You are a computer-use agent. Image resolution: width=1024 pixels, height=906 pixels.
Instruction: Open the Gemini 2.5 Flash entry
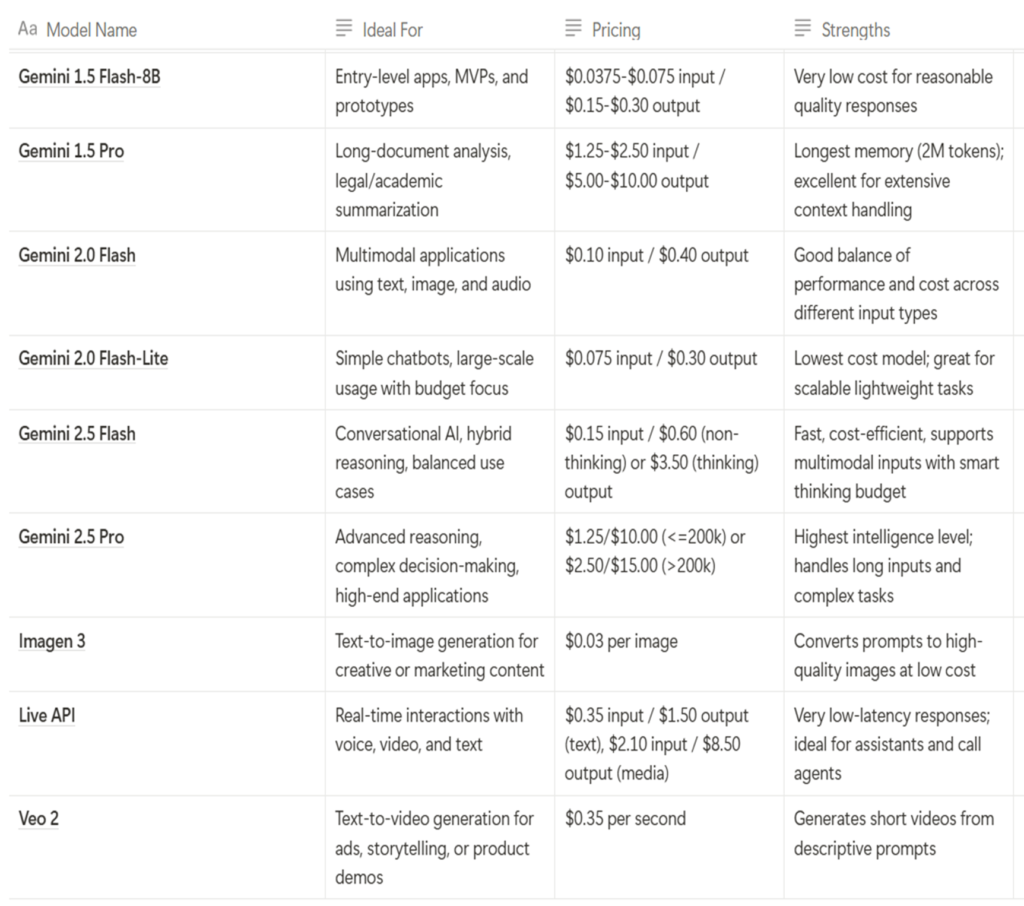tap(77, 434)
